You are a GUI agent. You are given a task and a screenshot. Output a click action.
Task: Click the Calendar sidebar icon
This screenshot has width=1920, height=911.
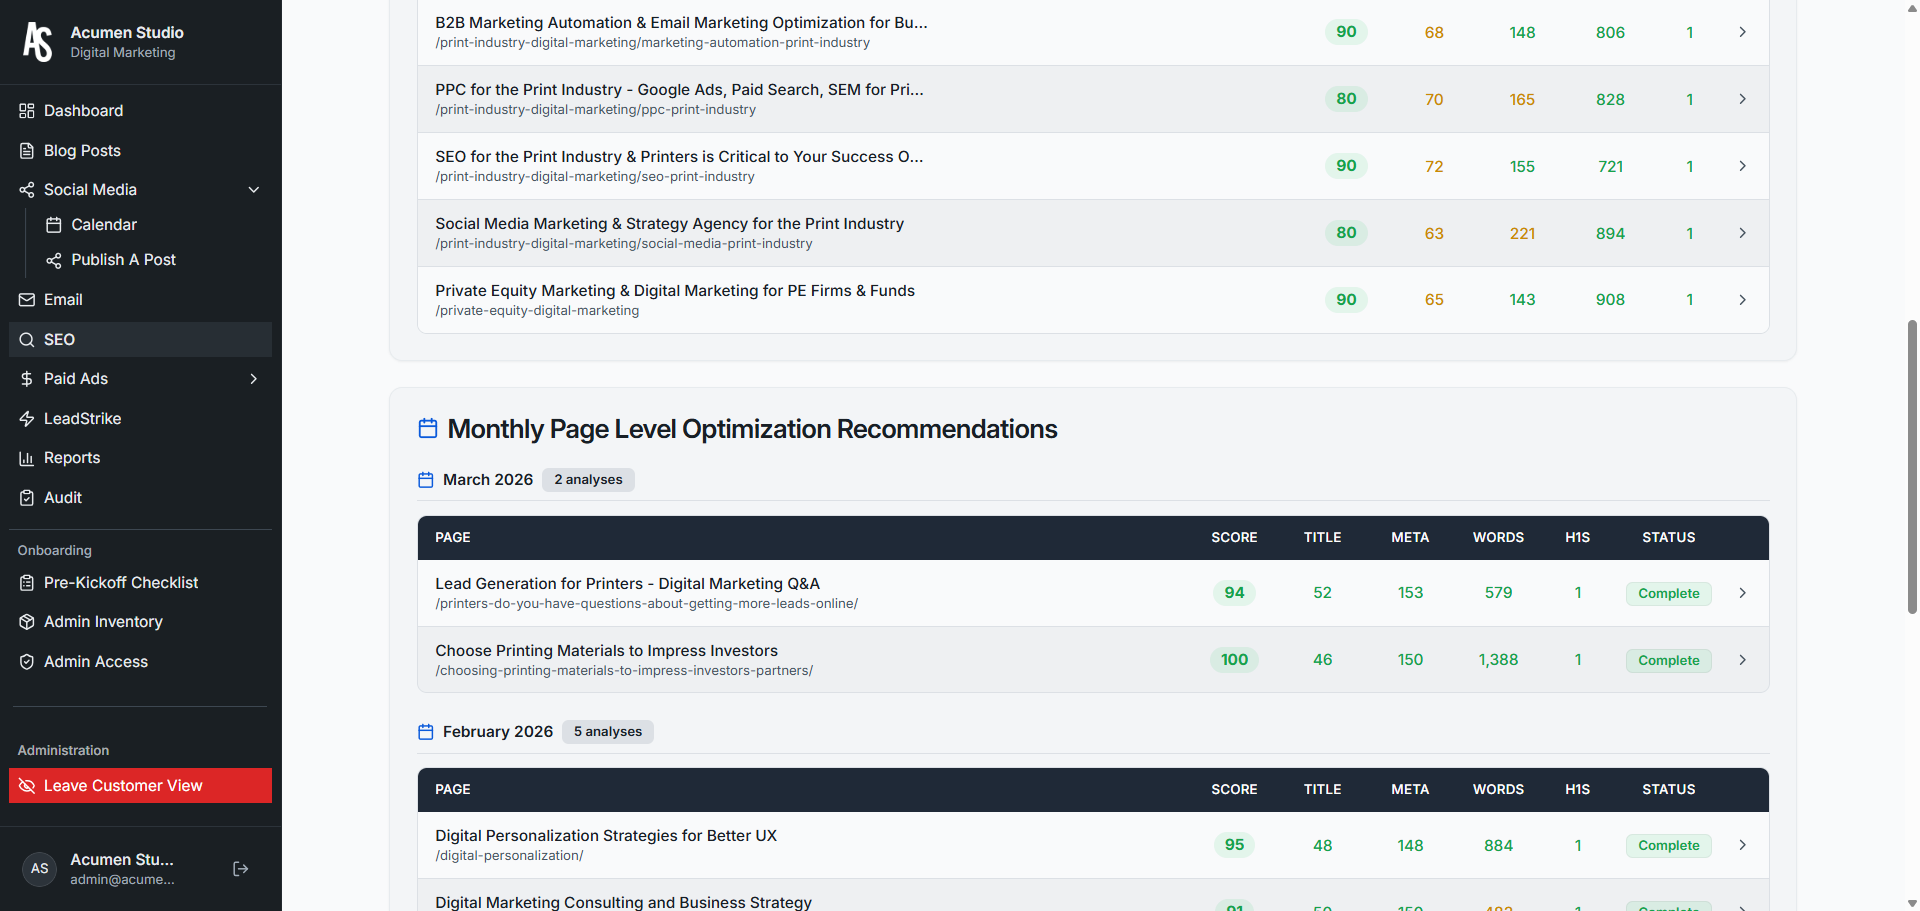[x=54, y=225]
